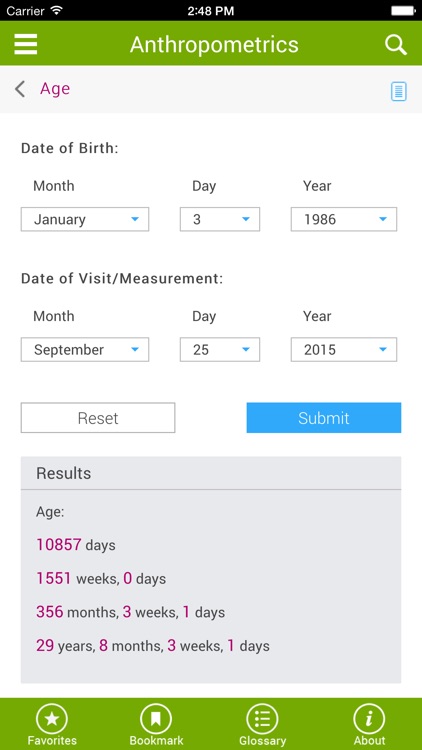Expand visit Month dropdown showing September
422x750 pixels.
point(85,350)
